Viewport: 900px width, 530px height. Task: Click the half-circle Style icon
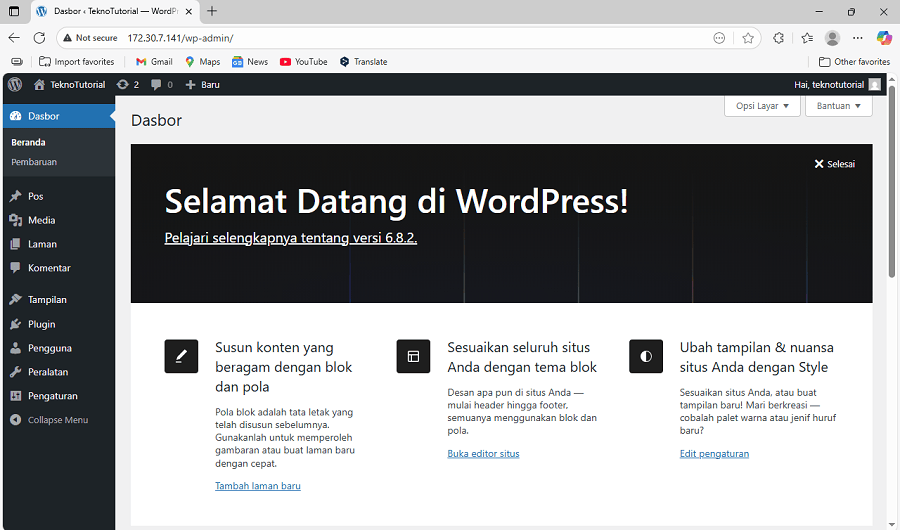coord(646,356)
